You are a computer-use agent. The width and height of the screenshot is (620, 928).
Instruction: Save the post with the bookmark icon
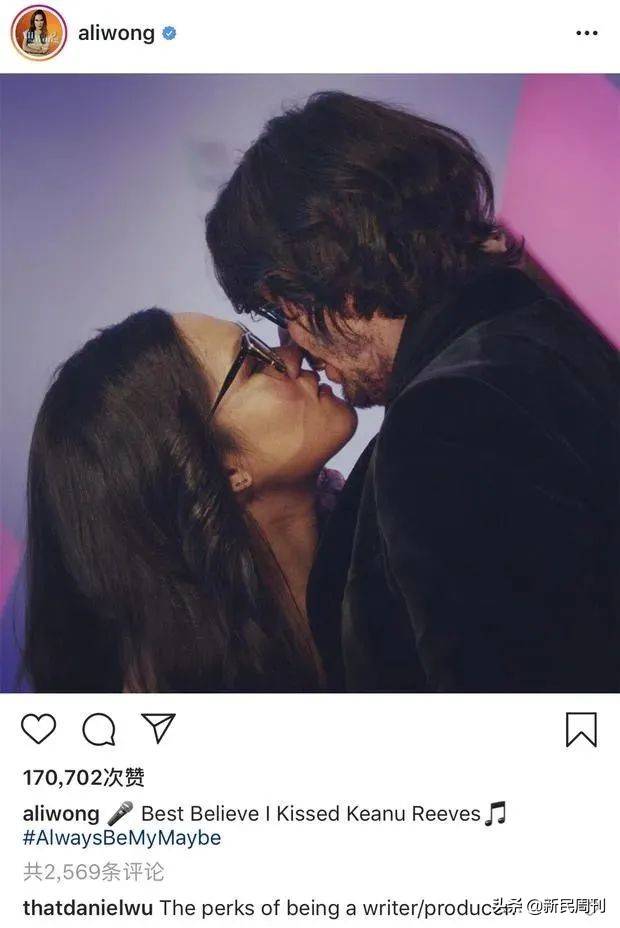click(581, 730)
